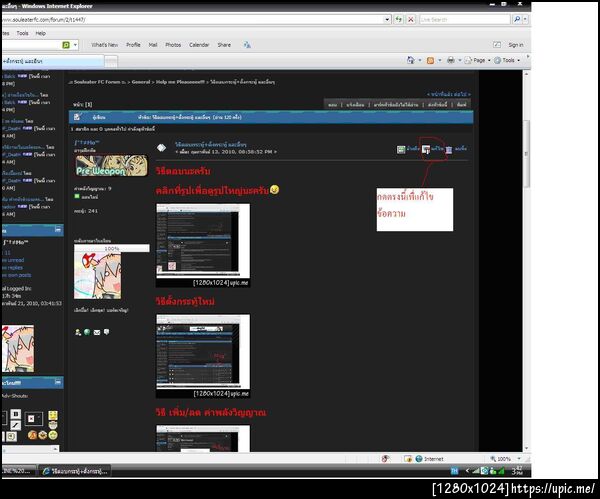Screen dimensions: 600x499
Task: Click the previous/next topic link
Action: coord(448,94)
